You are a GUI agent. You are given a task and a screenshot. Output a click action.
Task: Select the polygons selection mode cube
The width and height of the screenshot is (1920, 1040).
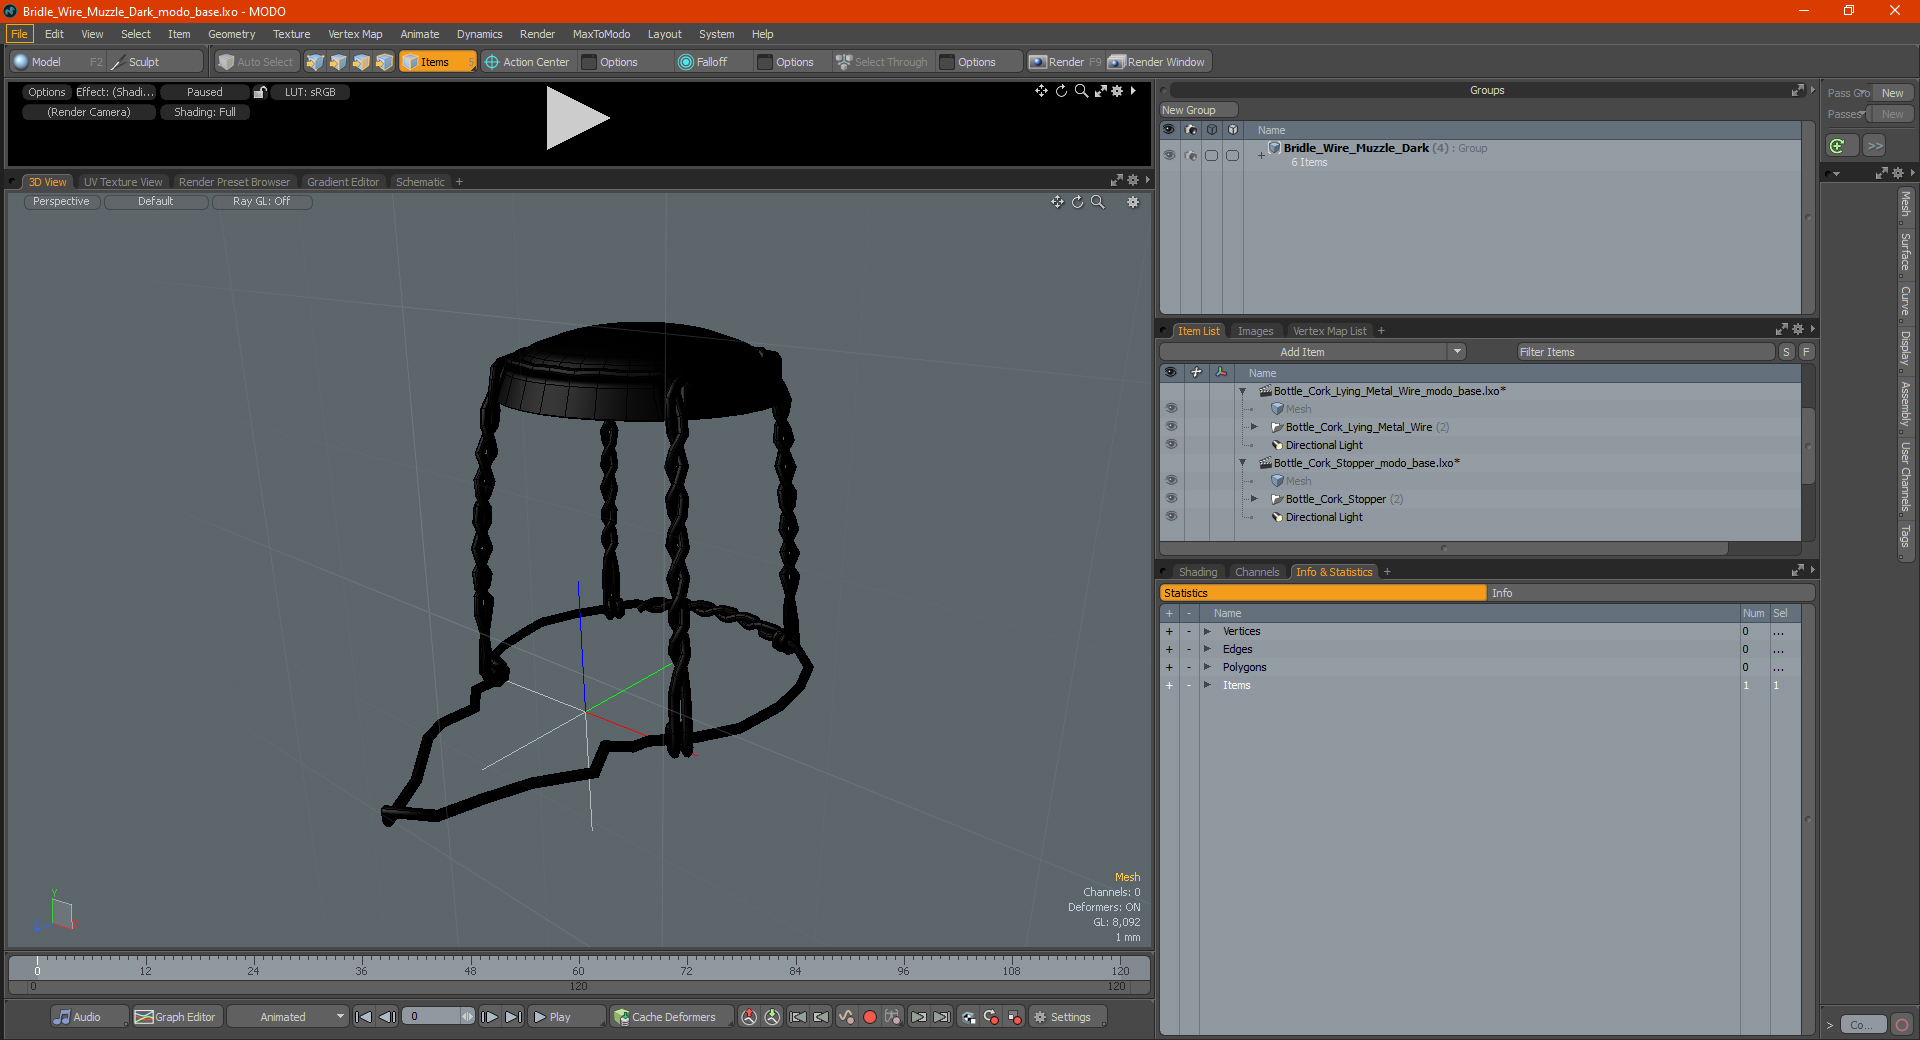point(361,62)
